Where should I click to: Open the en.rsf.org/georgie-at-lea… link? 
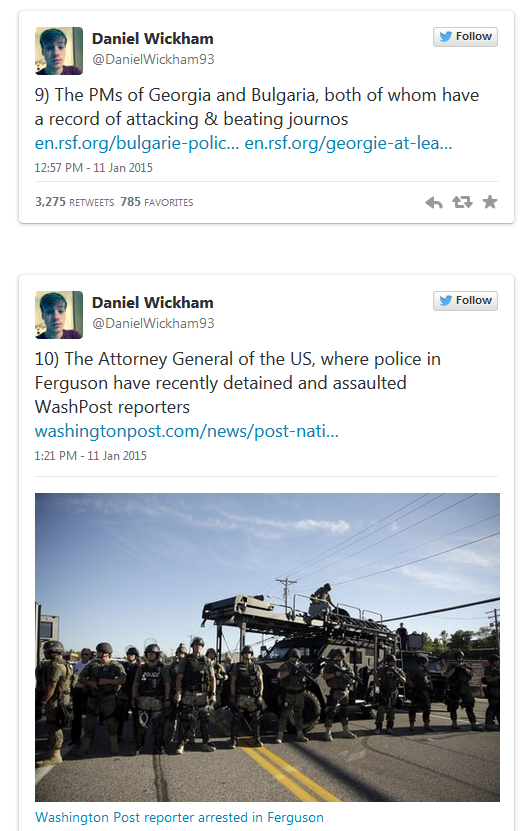[348, 143]
